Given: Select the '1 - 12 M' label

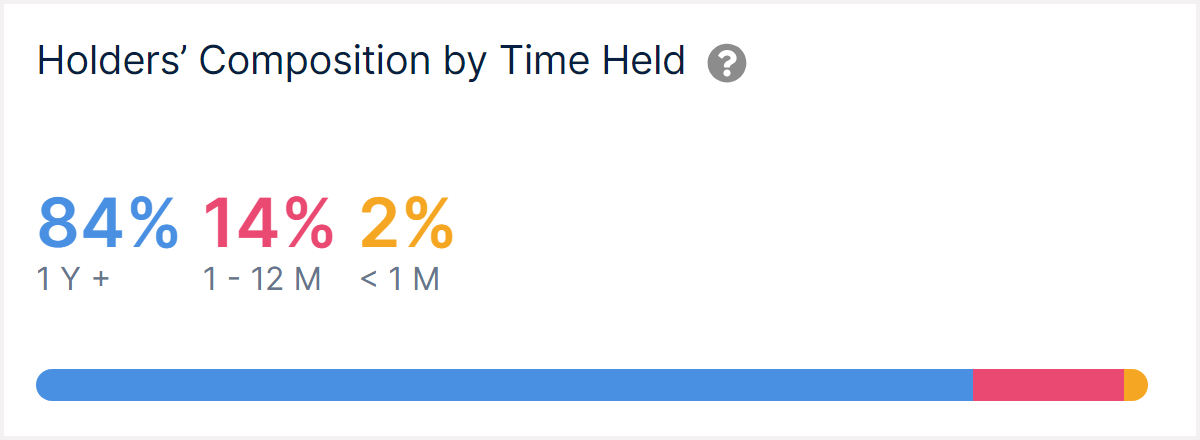Looking at the screenshot, I should (262, 280).
